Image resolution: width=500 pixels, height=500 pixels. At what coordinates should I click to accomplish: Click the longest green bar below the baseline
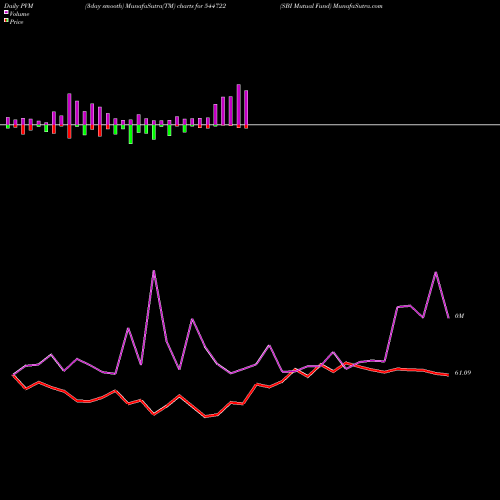(131, 134)
